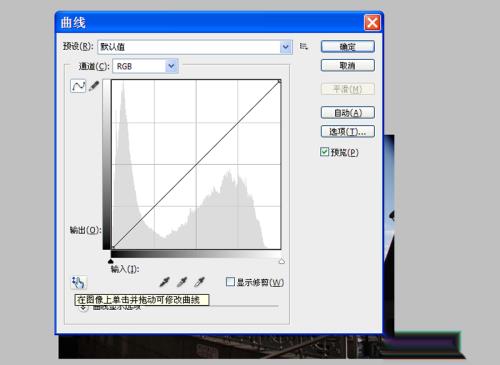
Task: Pick the gray point eyedropper
Action: click(182, 282)
